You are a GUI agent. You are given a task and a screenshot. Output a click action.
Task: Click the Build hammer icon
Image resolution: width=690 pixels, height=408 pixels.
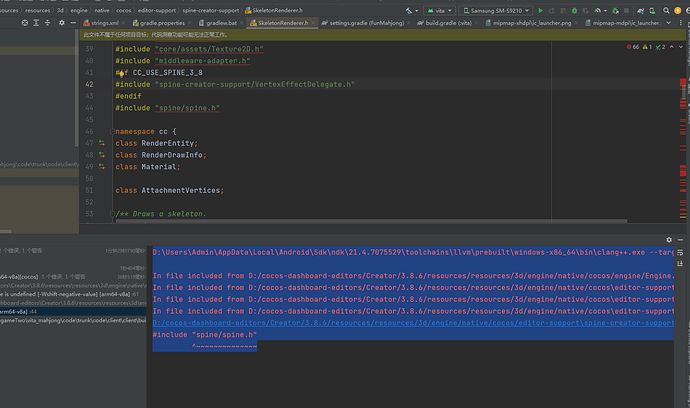tap(409, 11)
